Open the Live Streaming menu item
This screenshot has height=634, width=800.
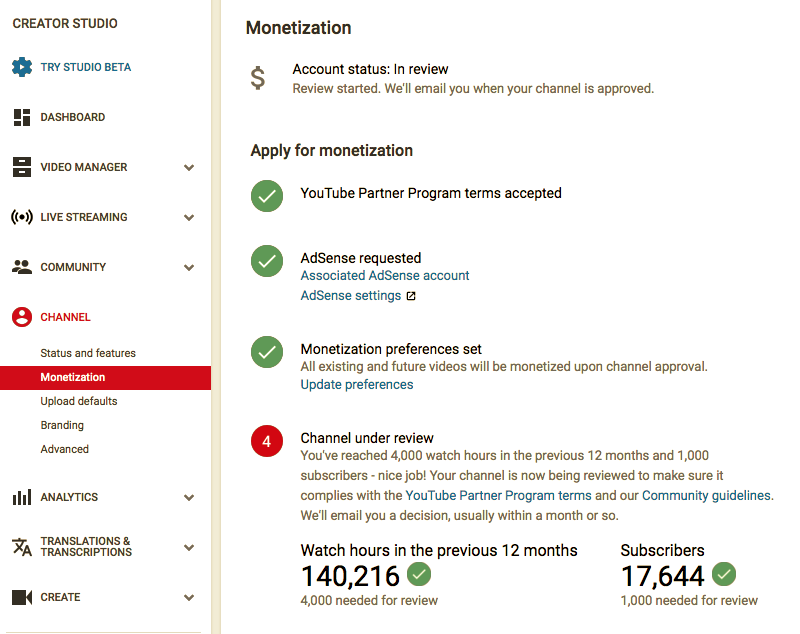[x=84, y=217]
